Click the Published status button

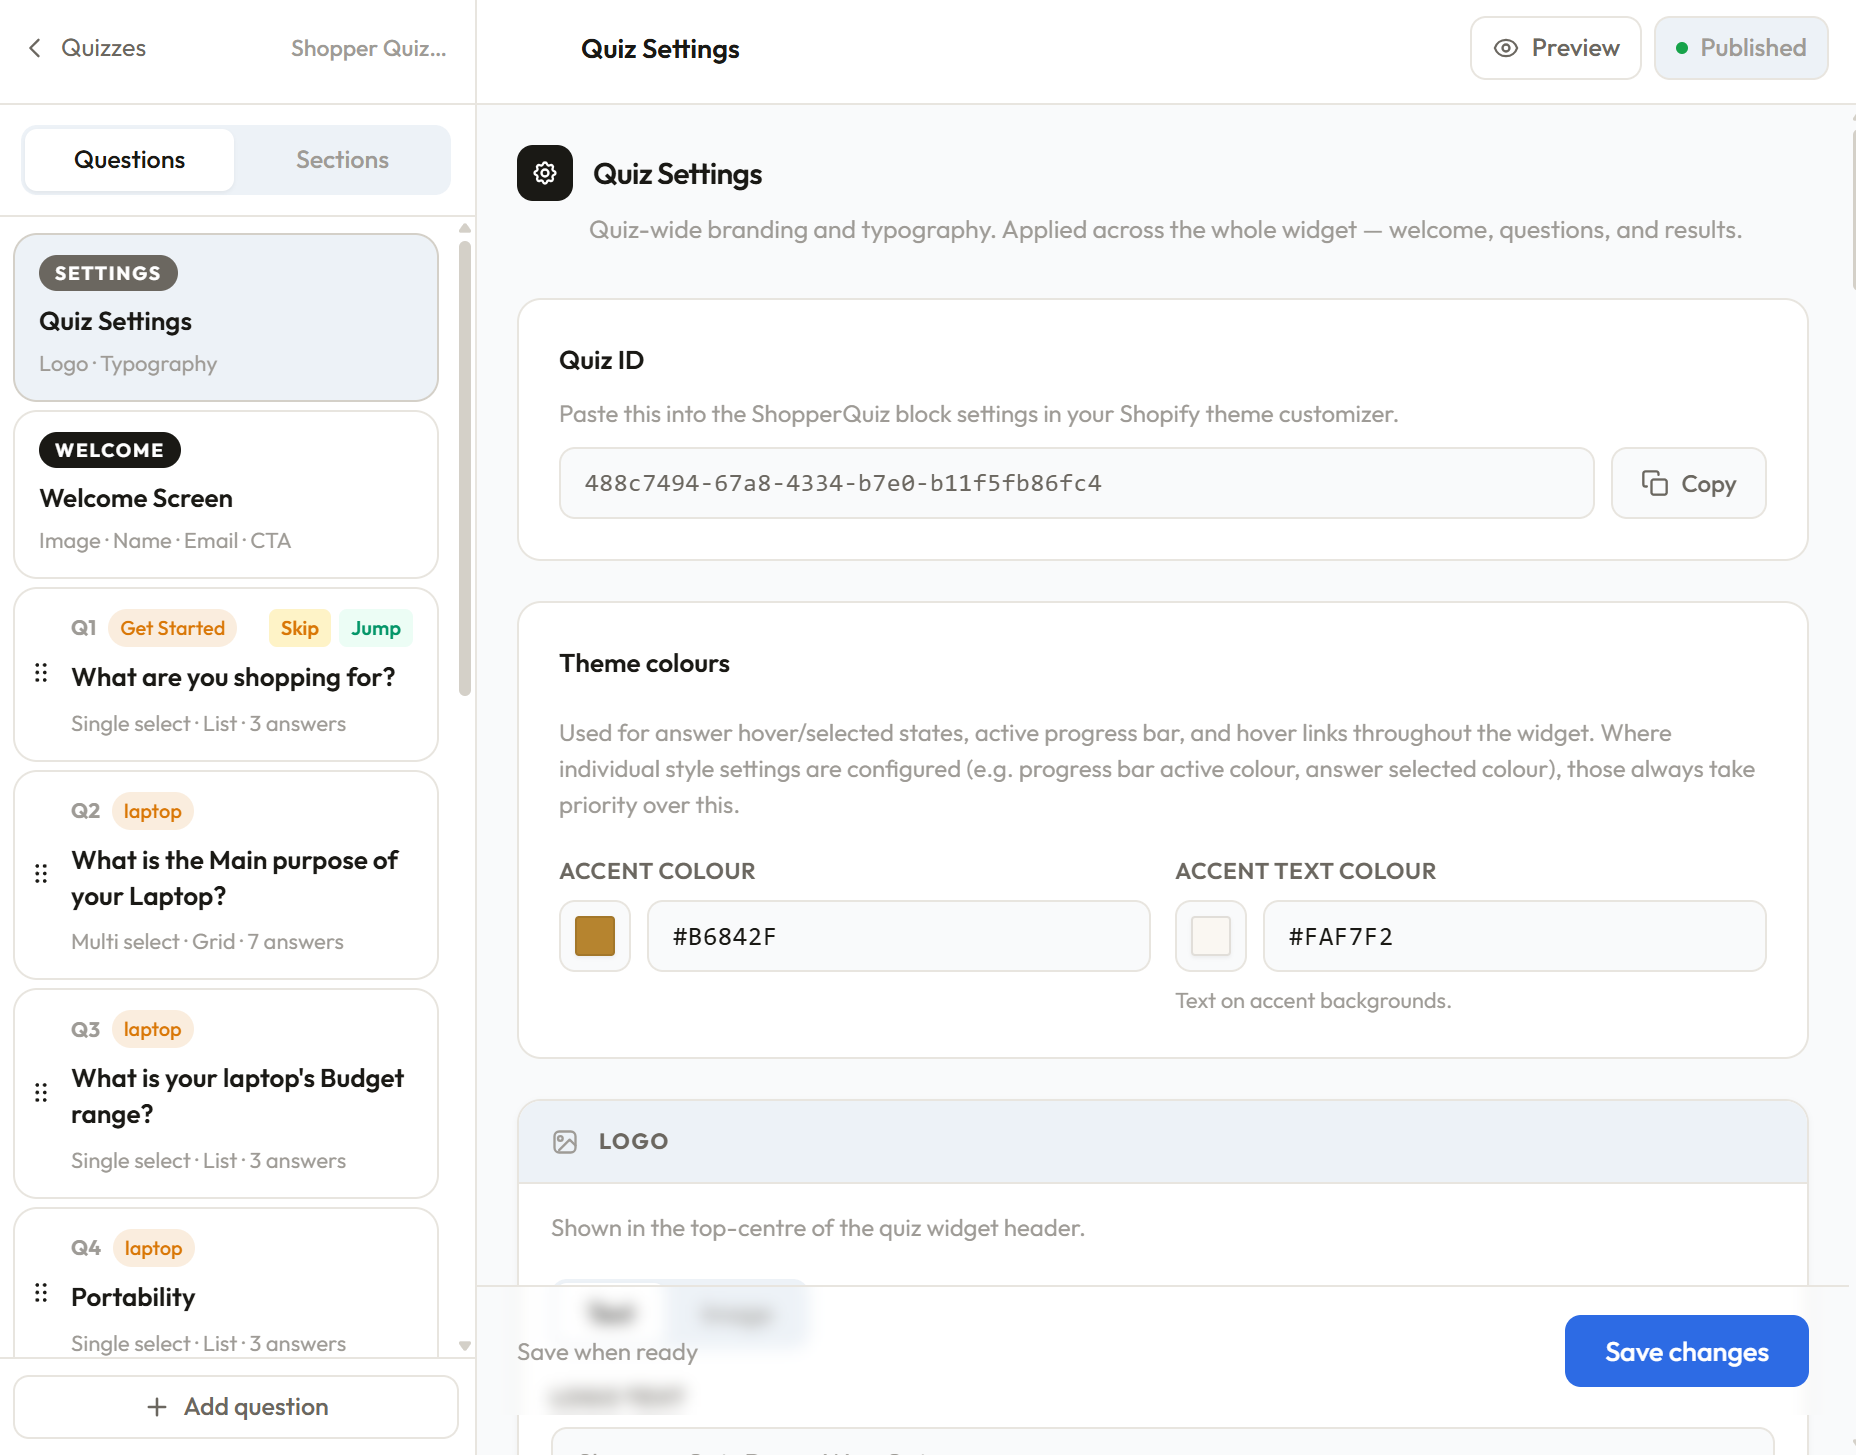coord(1741,48)
